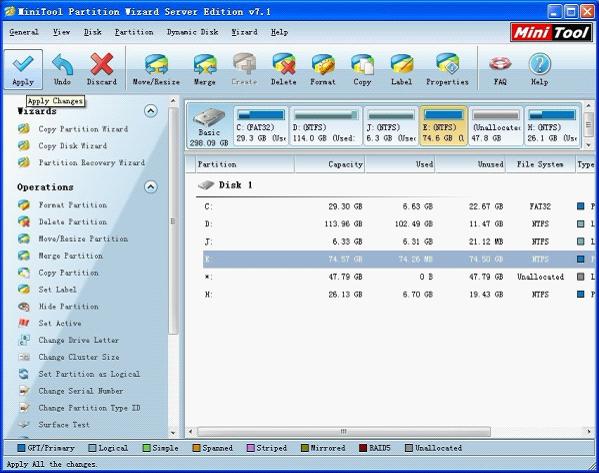Click the Basic 298.09 GB disk icon
Viewport: 599px width, 473px height.
209,127
